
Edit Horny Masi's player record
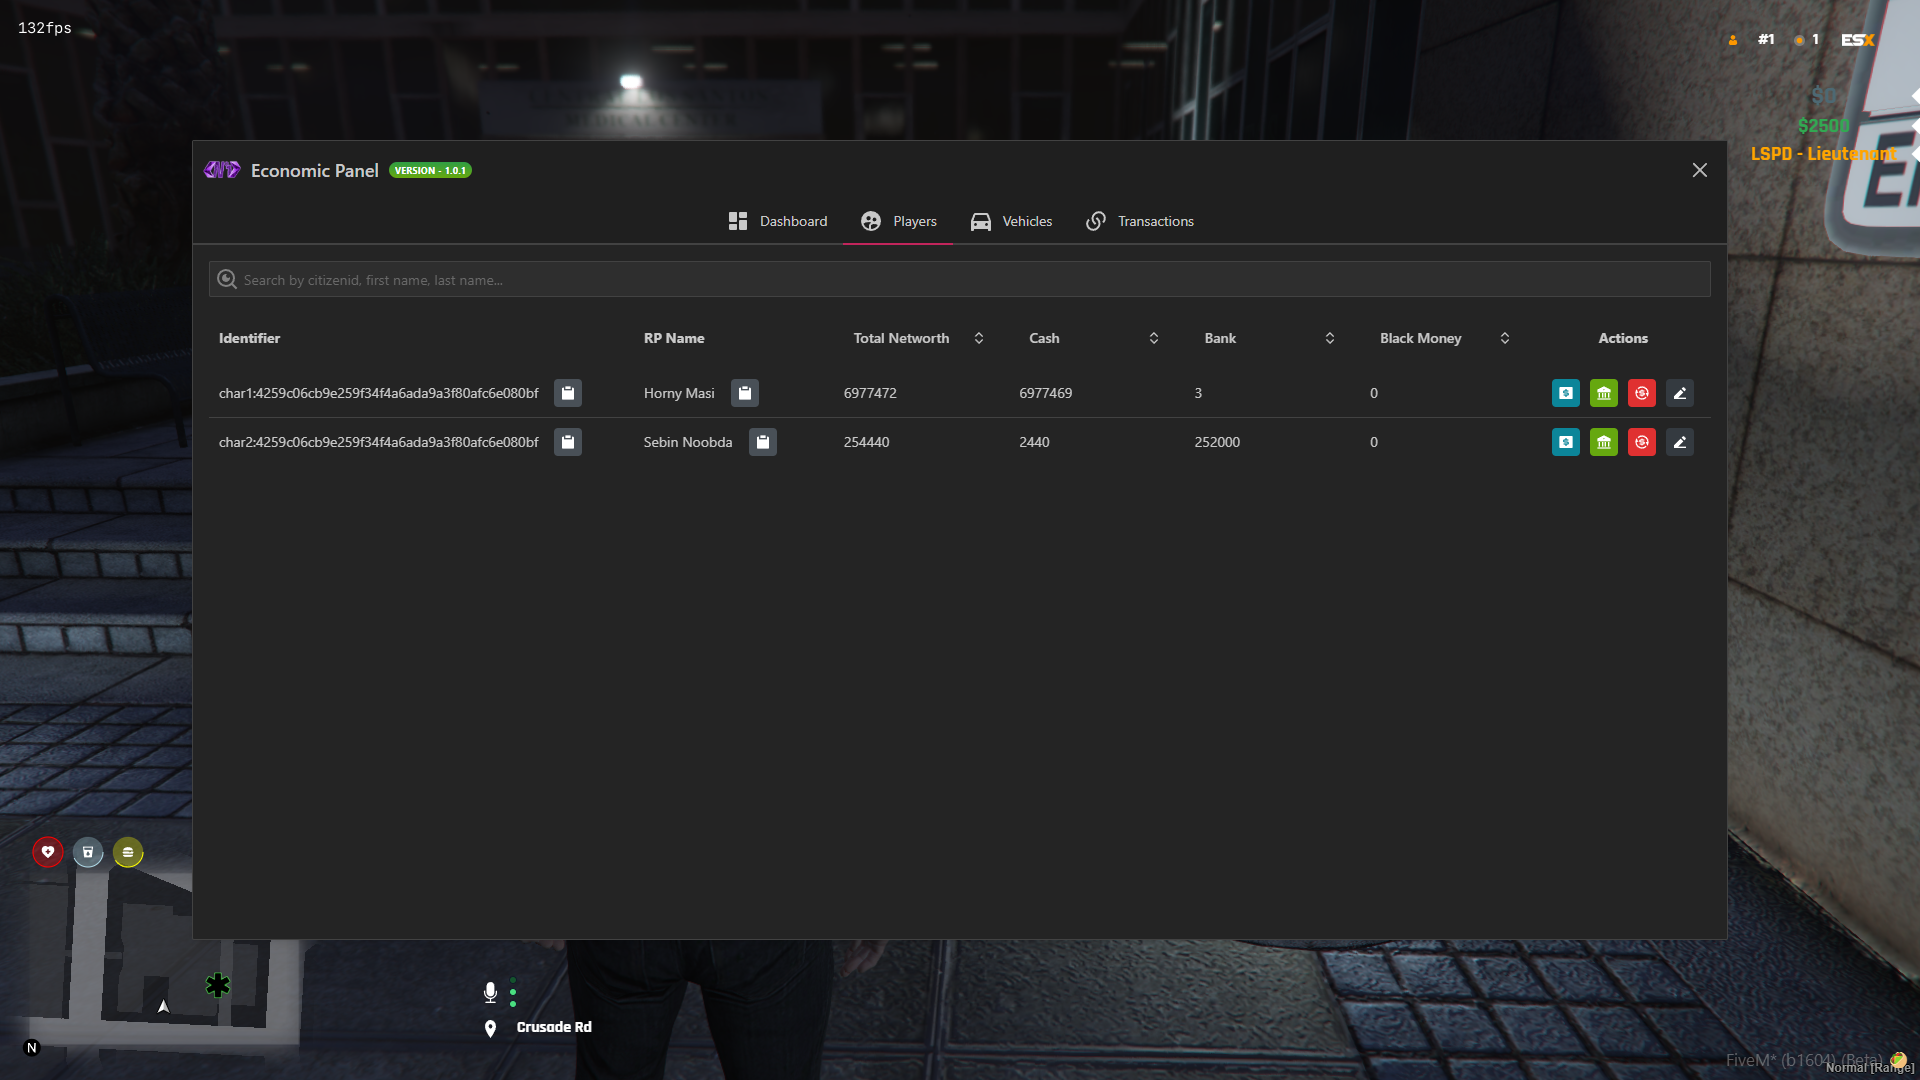(1680, 393)
